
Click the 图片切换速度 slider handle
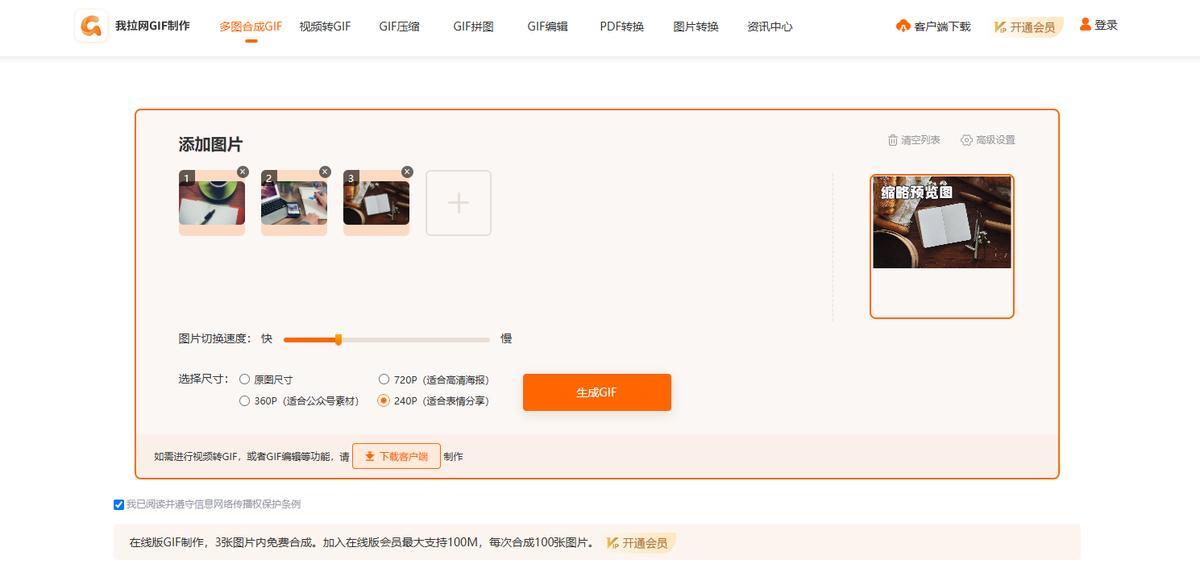(338, 339)
